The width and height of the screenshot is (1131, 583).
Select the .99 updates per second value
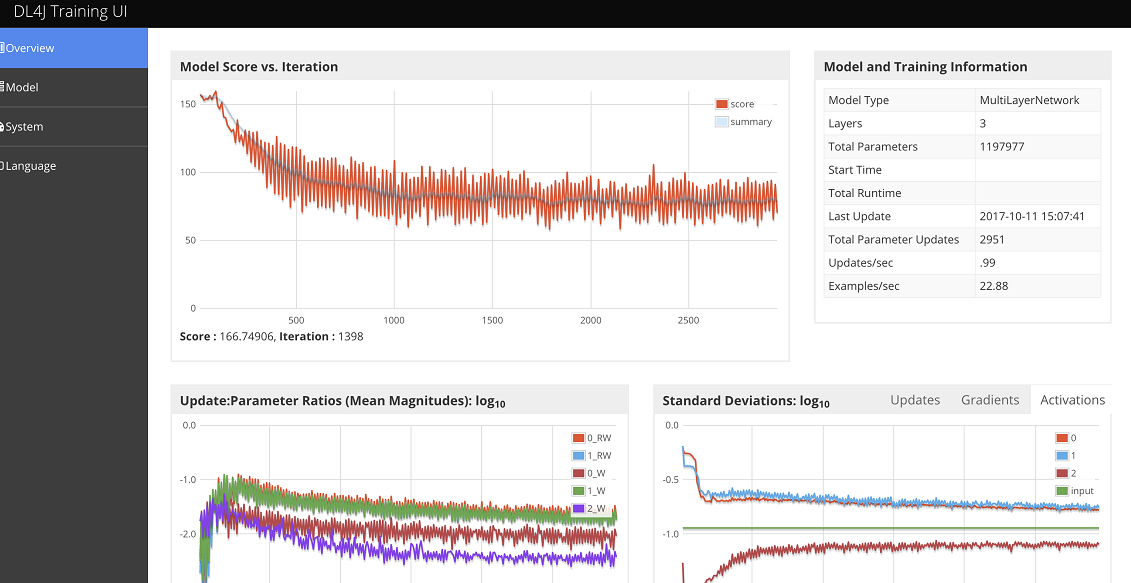pyautogui.click(x=987, y=263)
